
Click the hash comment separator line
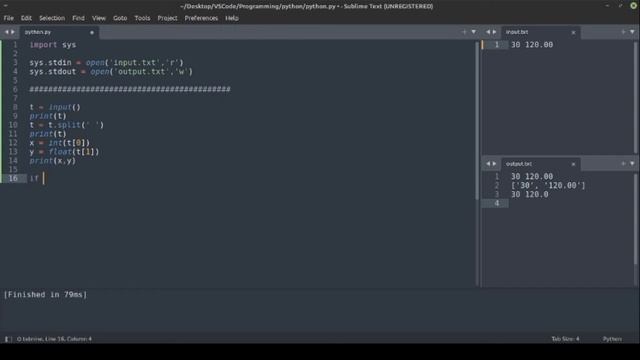pyautogui.click(x=130, y=89)
